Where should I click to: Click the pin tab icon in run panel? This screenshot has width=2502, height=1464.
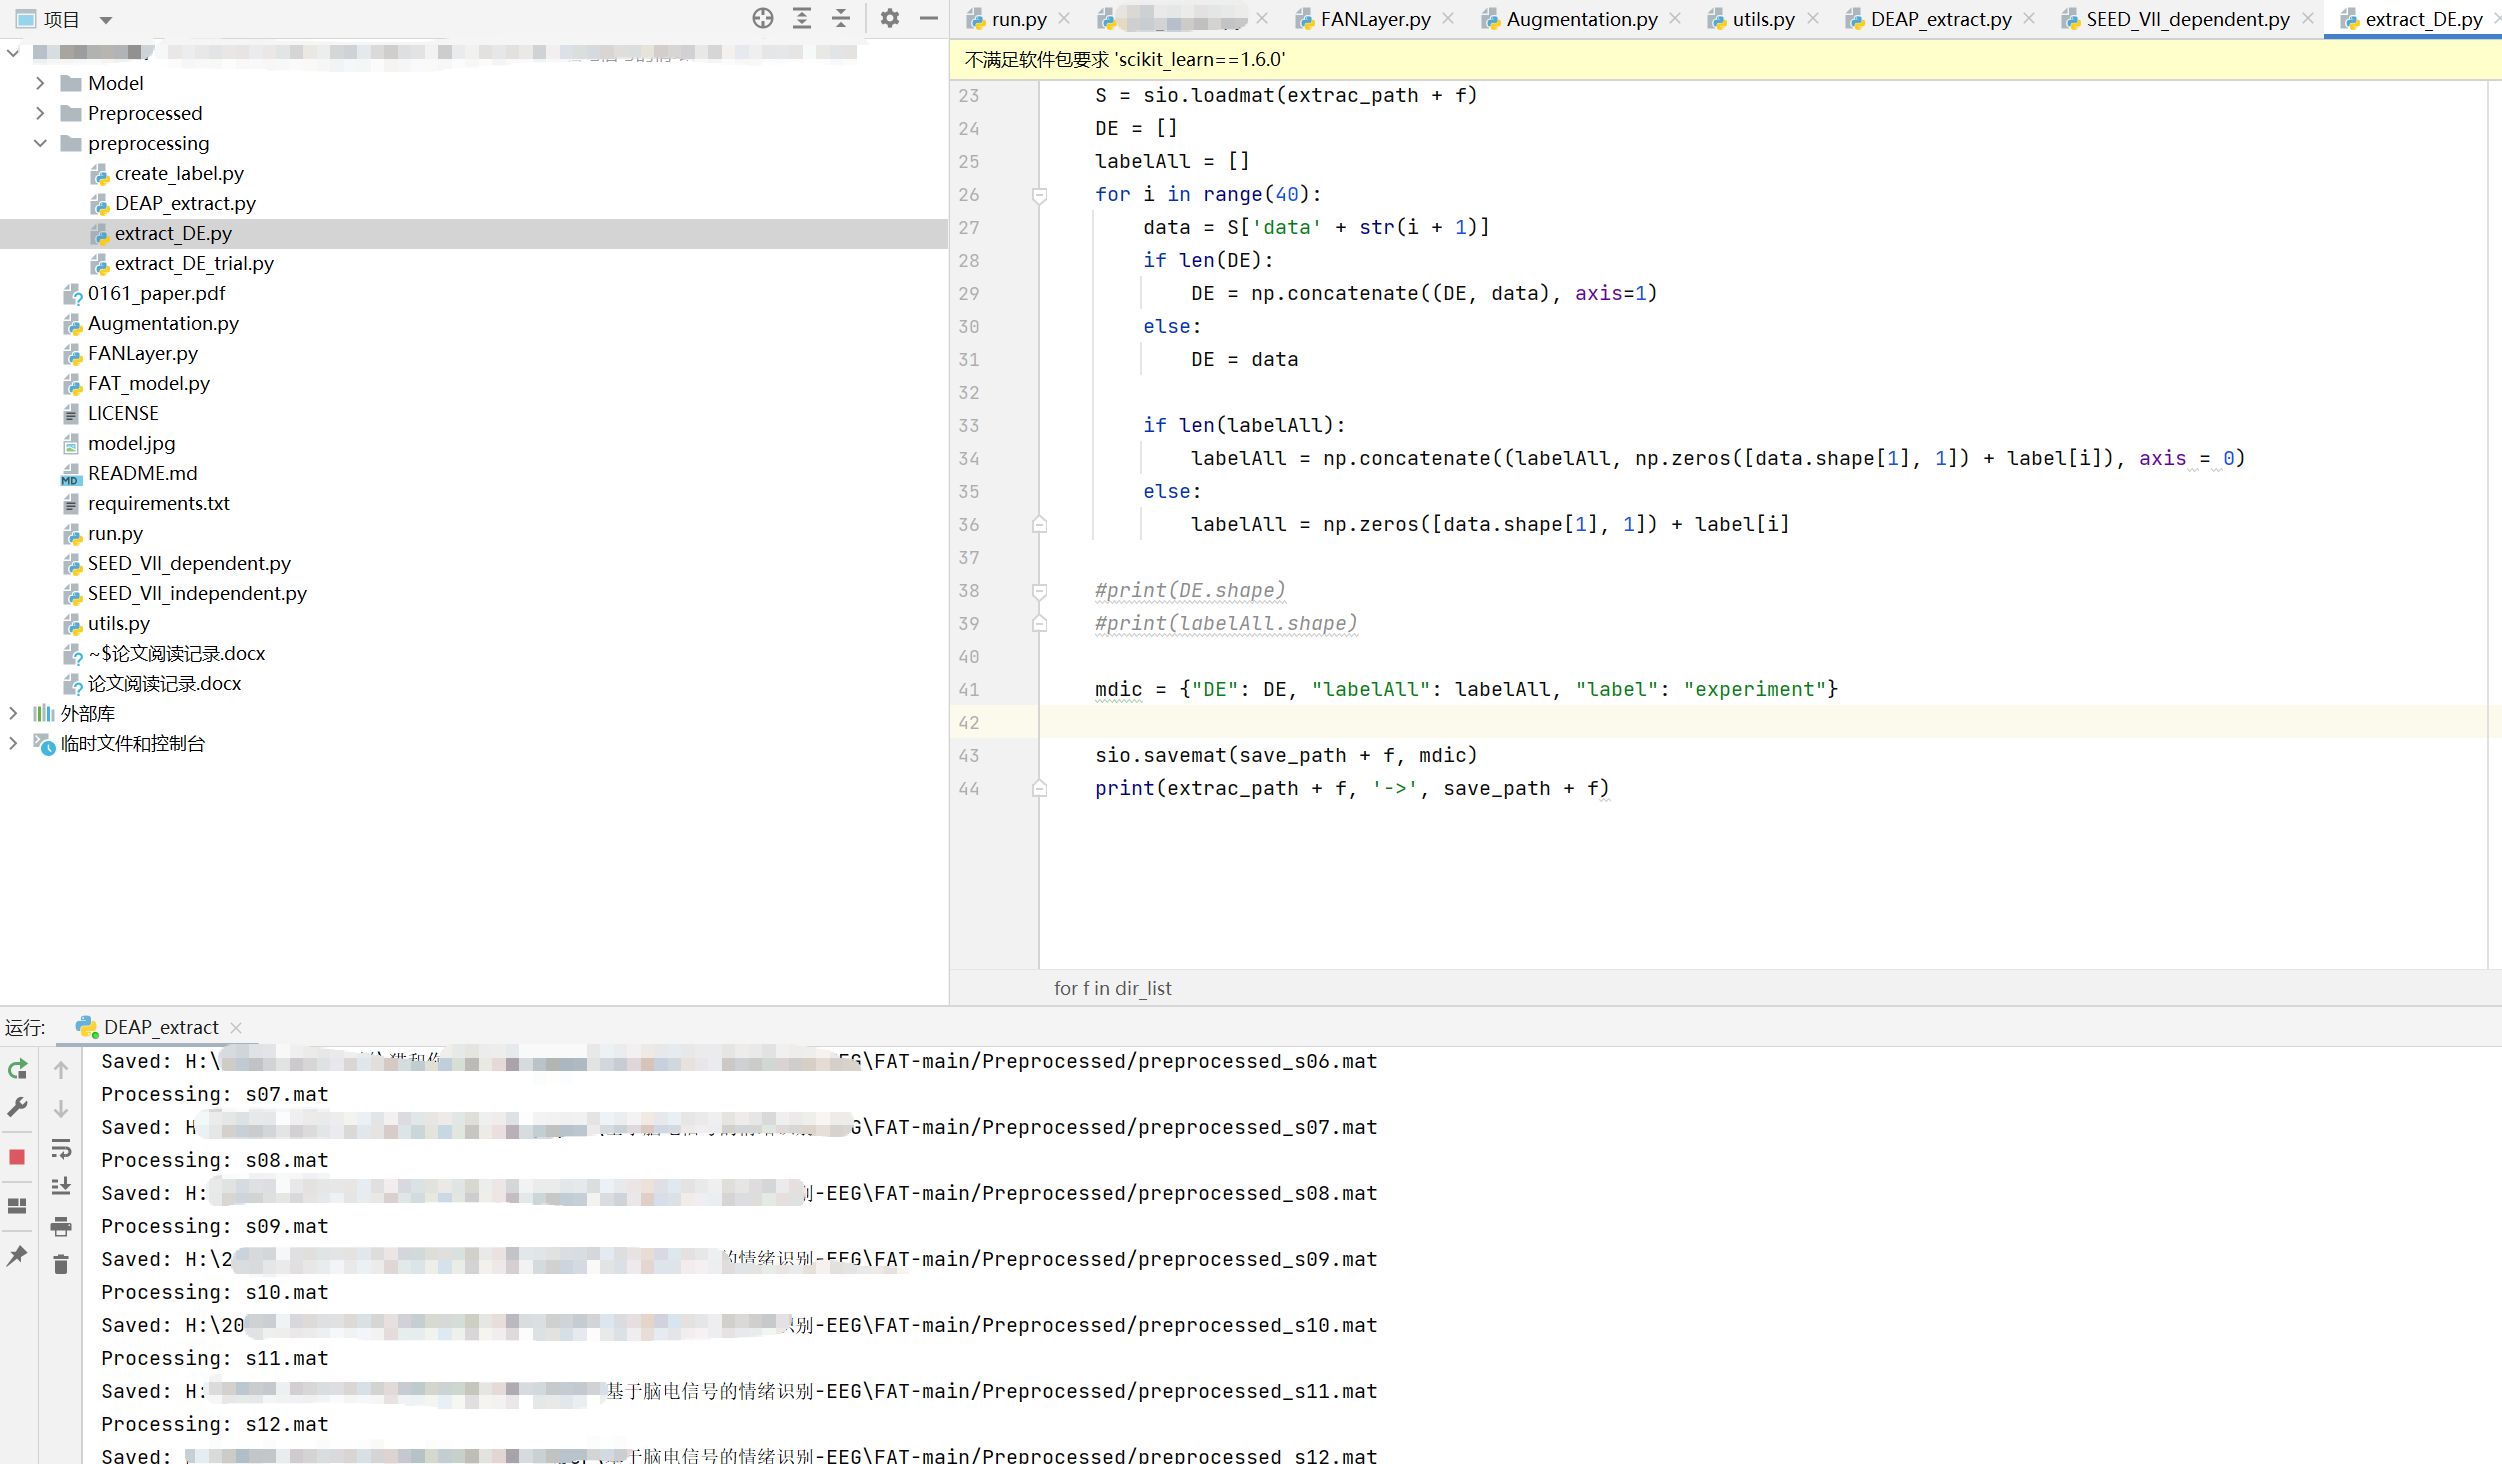point(17,1256)
